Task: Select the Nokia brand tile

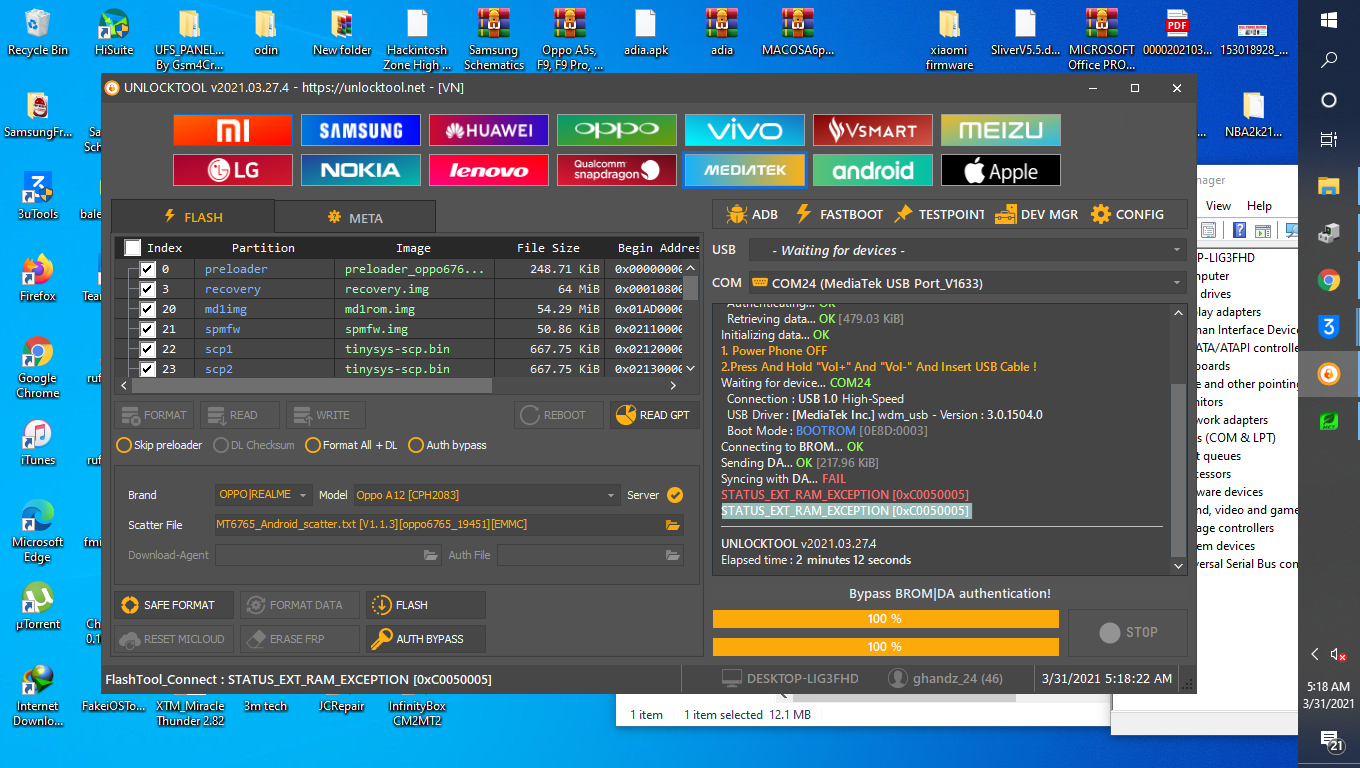Action: 360,170
